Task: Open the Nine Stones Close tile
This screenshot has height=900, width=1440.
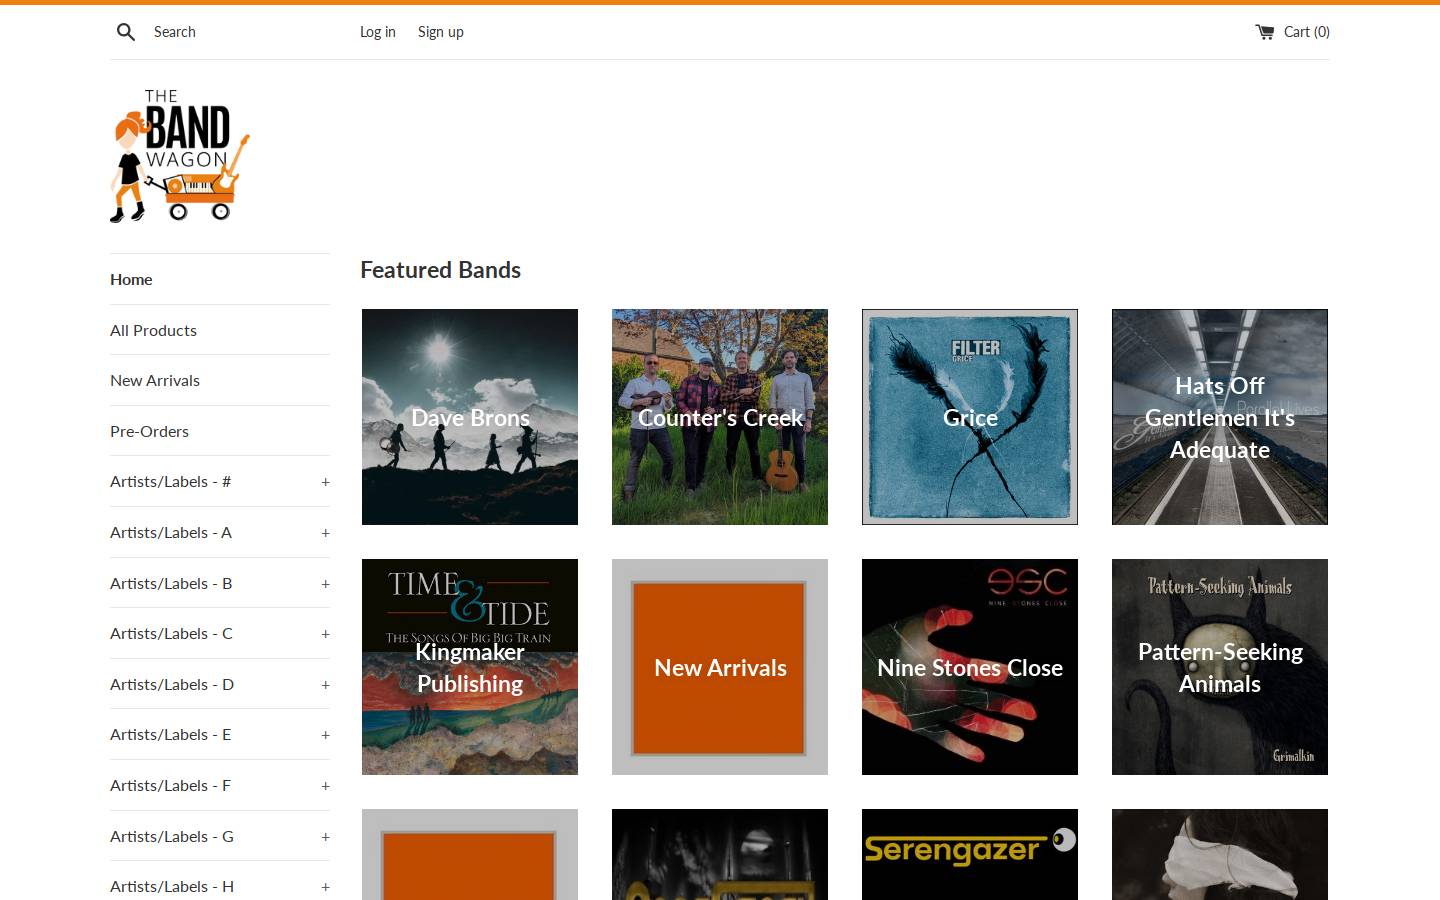Action: pos(970,667)
